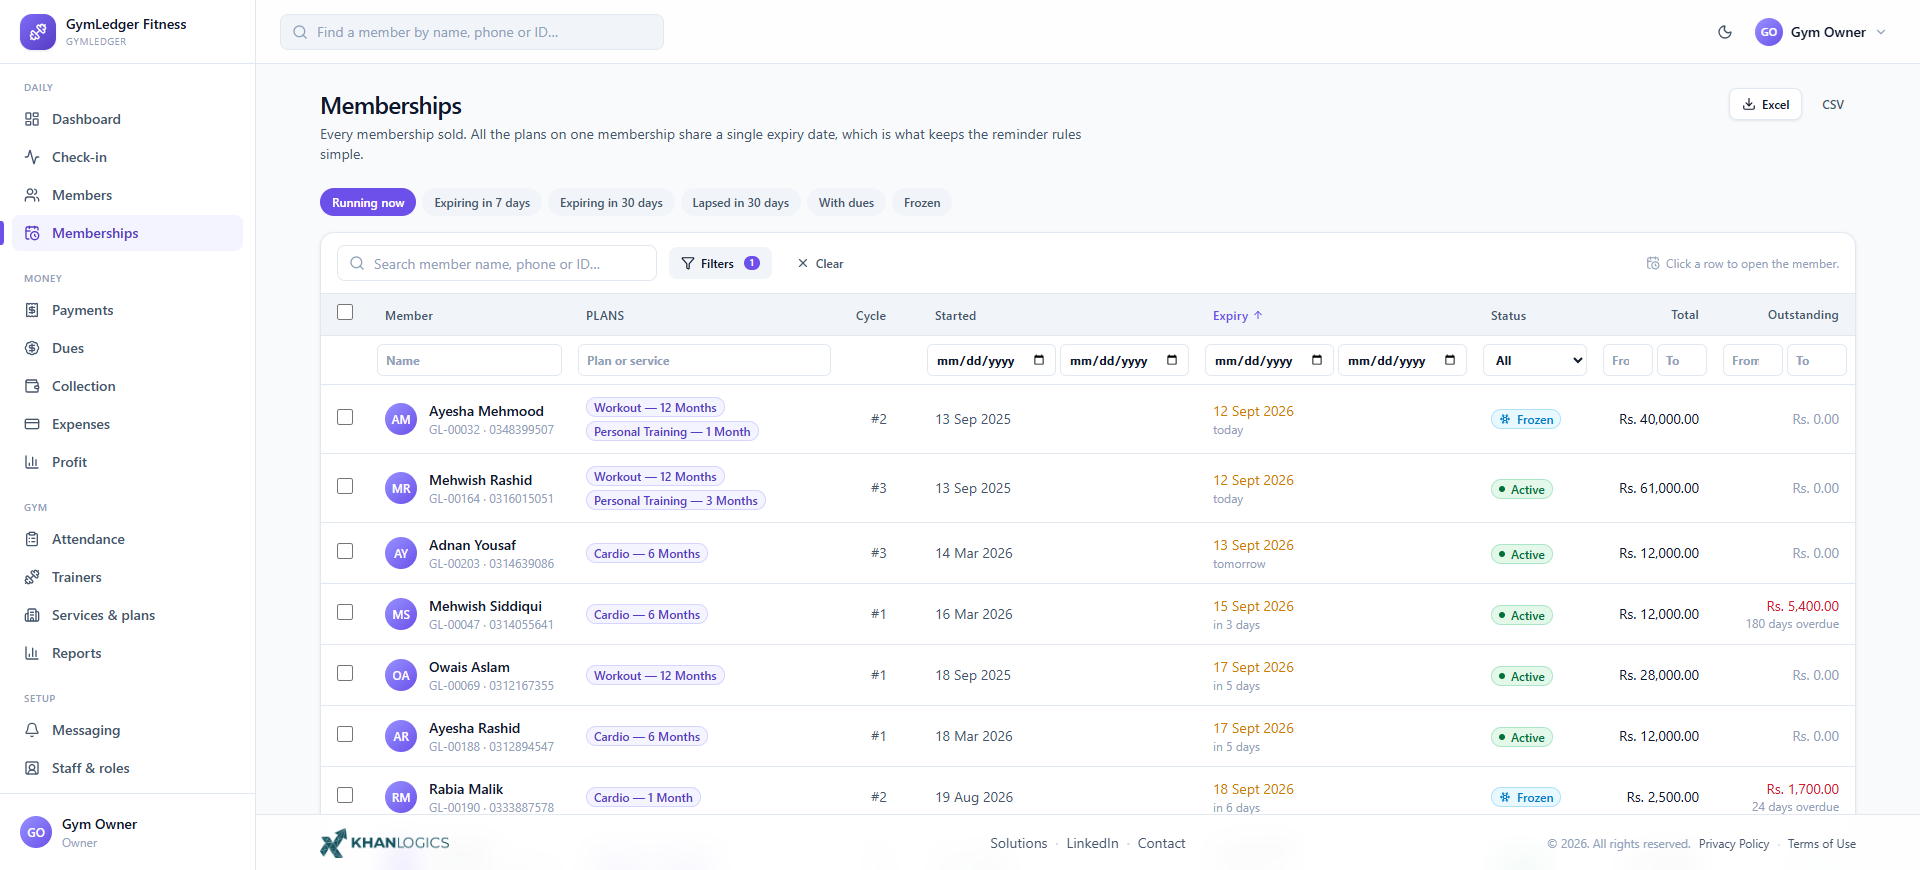Click the Dues coin icon
This screenshot has height=870, width=1920.
pyautogui.click(x=32, y=348)
